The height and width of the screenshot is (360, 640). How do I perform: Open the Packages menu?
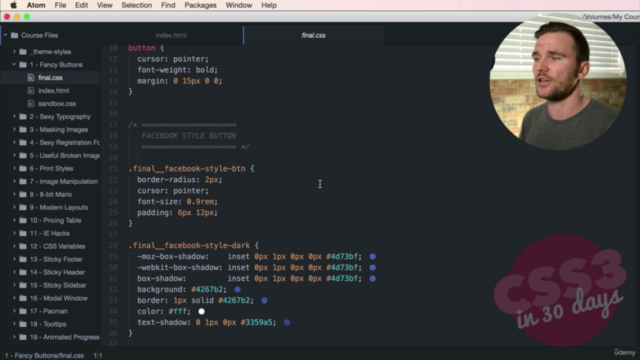(200, 5)
